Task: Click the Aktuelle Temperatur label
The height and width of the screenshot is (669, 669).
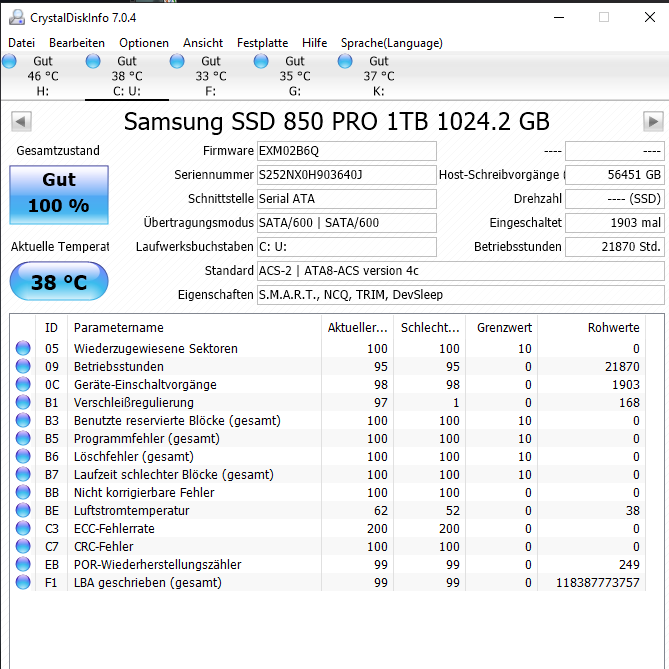Action: click(x=60, y=247)
